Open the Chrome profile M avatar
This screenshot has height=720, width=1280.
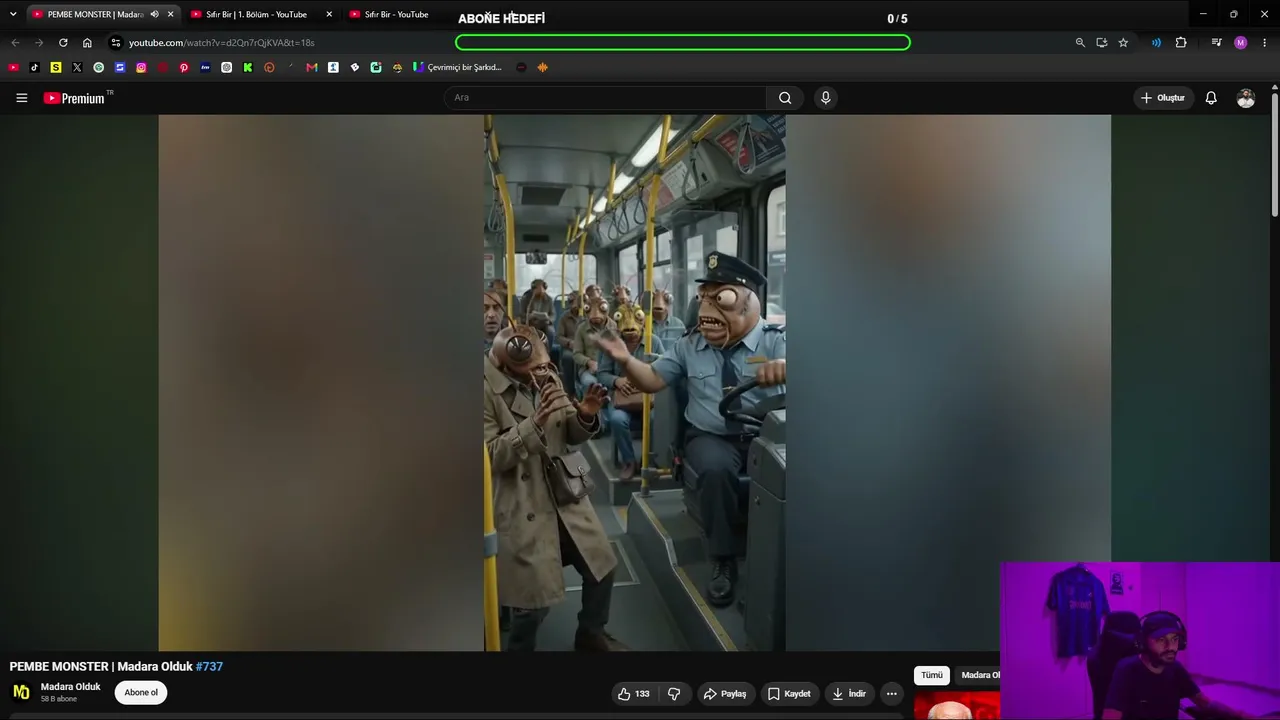coord(1241,43)
